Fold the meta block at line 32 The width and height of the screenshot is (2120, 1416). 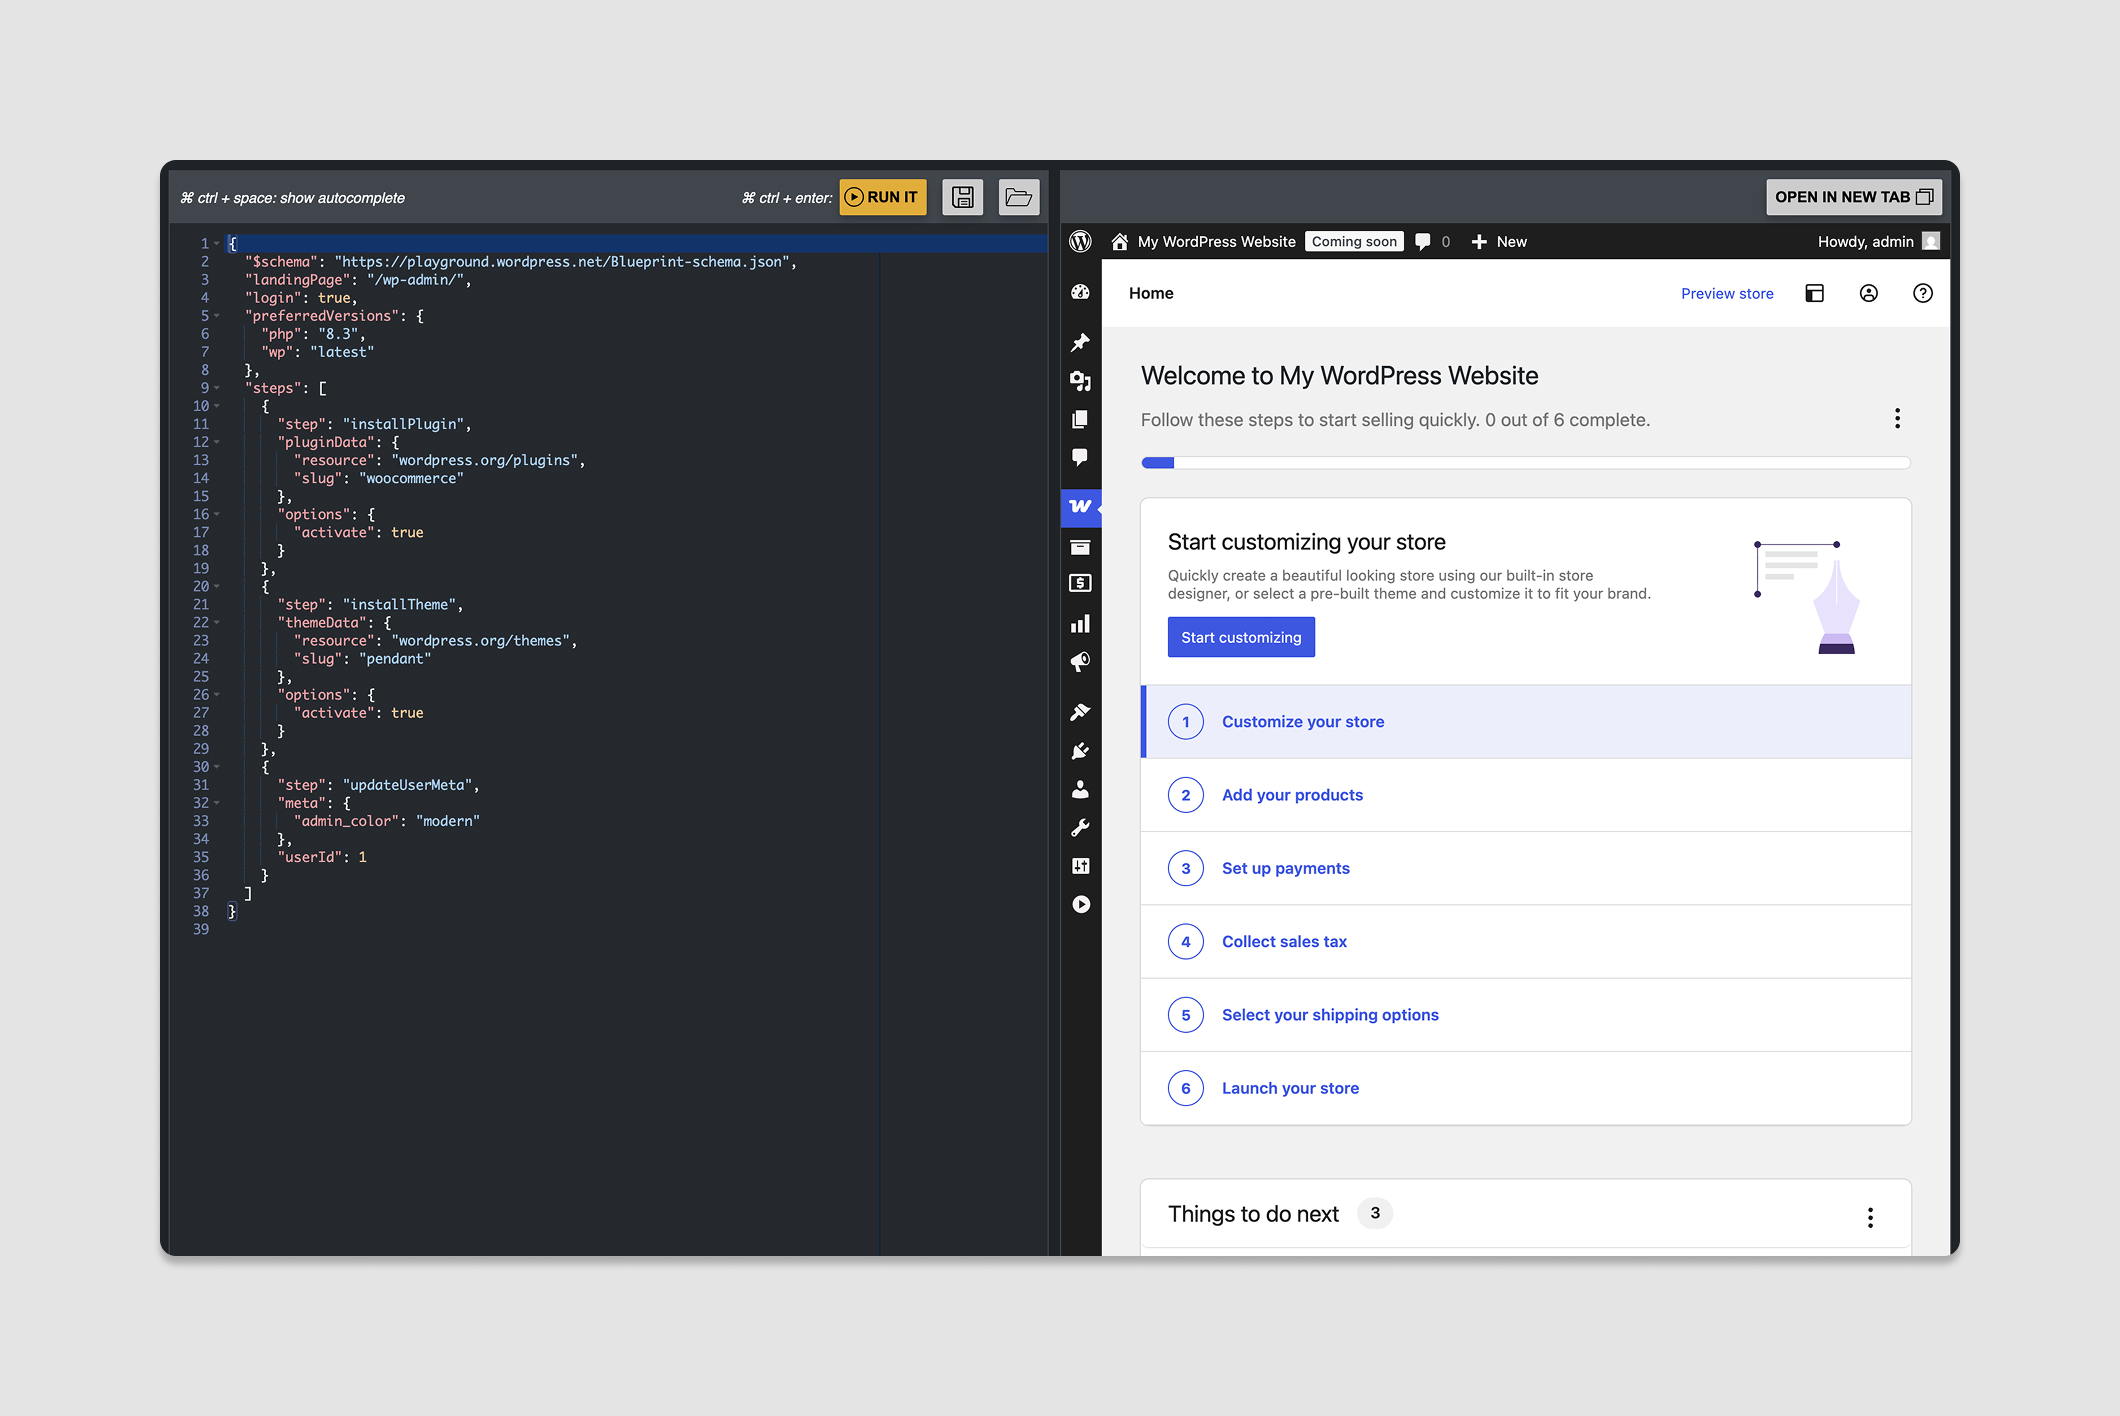217,803
